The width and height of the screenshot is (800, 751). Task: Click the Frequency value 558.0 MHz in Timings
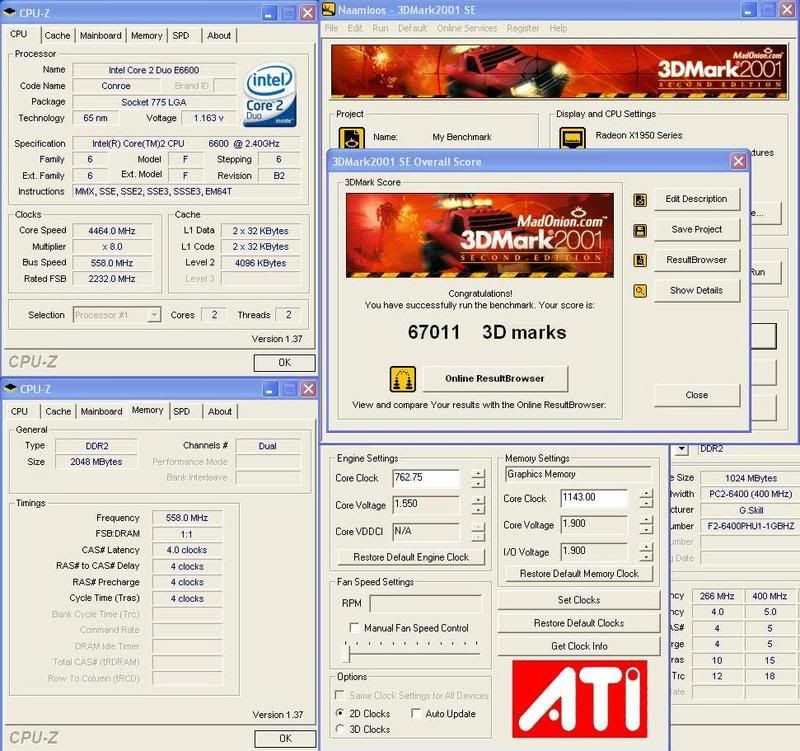(x=187, y=518)
